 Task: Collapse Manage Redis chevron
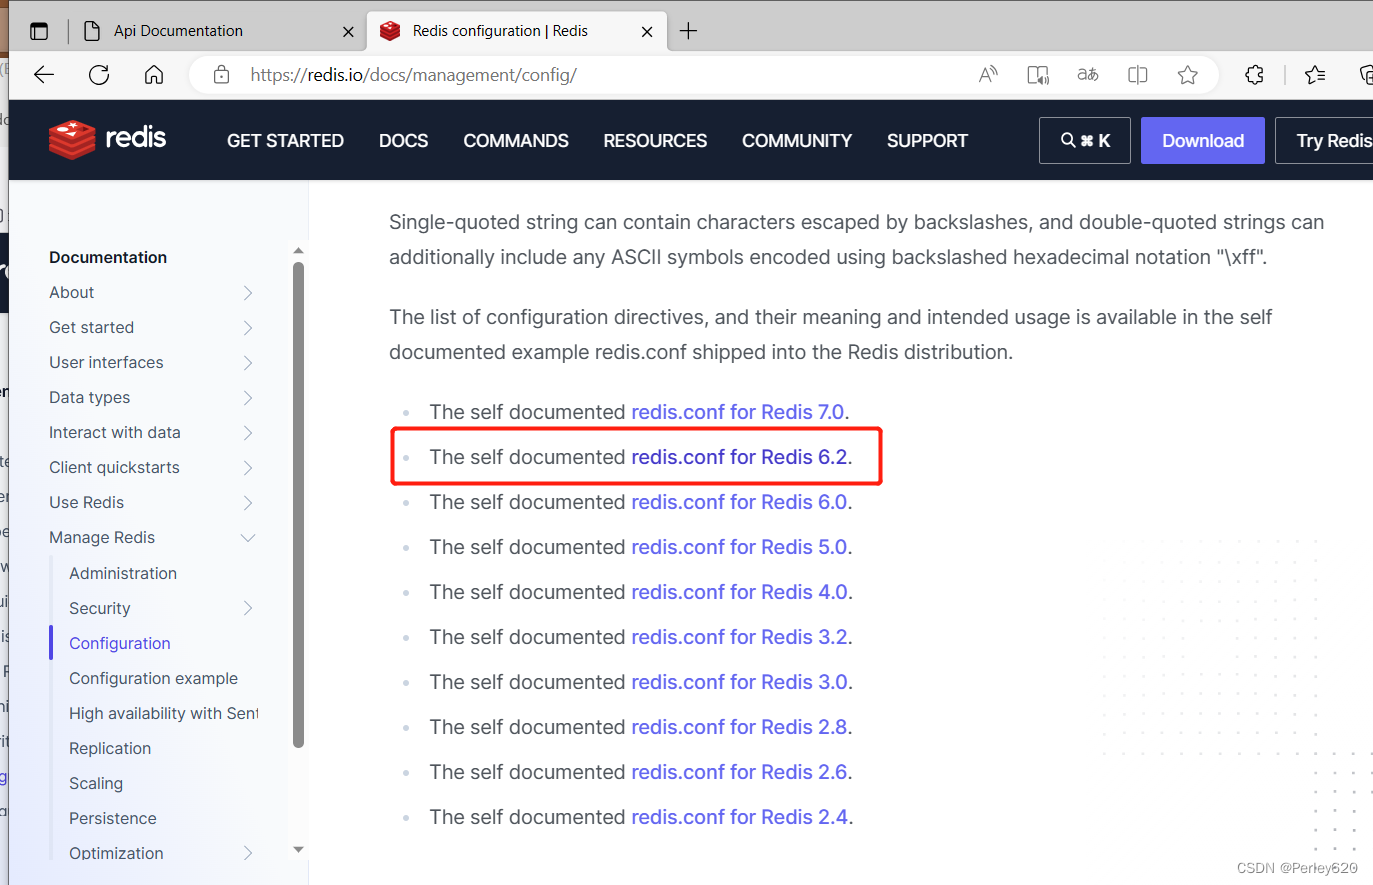point(248,538)
